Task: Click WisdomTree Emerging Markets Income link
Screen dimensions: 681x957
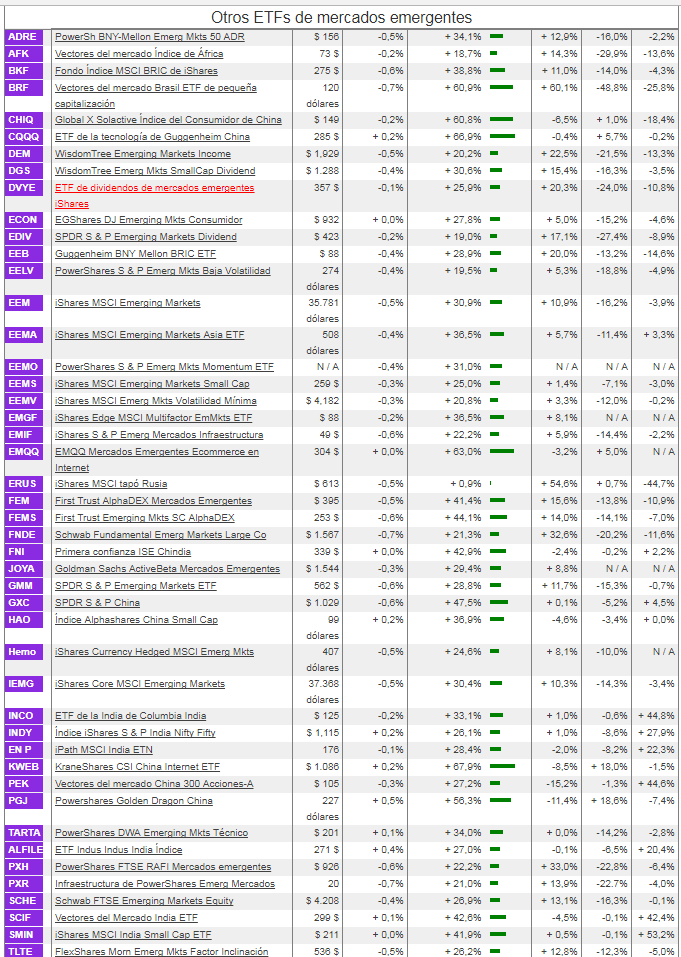Action: click(x=142, y=153)
